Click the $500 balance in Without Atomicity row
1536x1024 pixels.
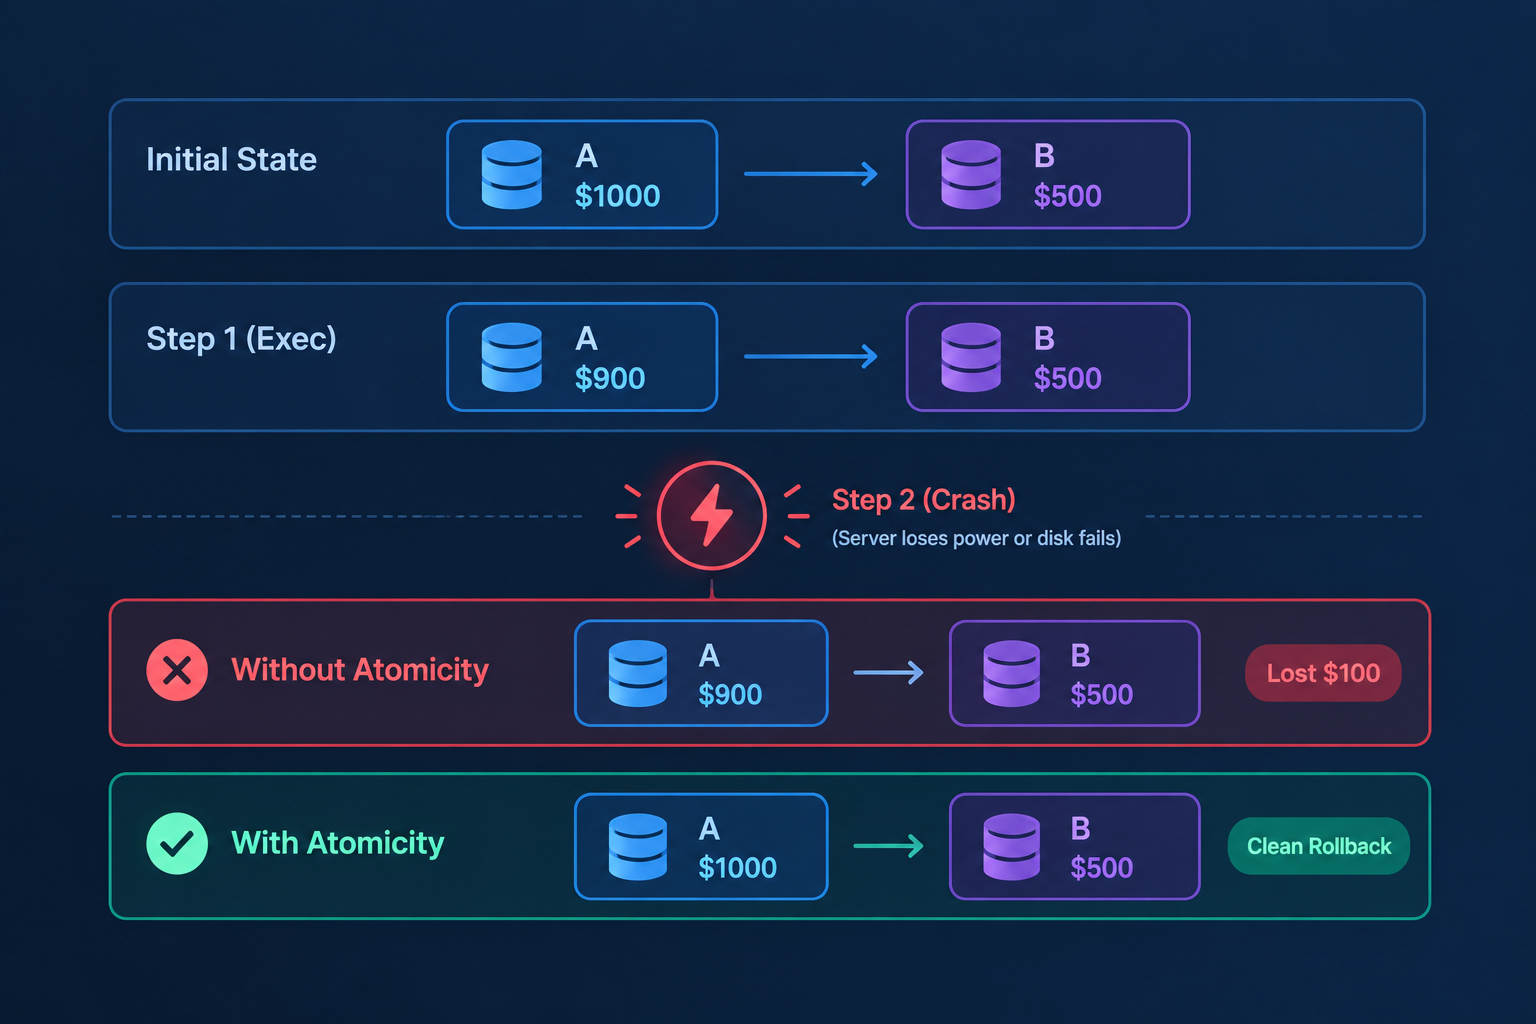pyautogui.click(x=1101, y=694)
